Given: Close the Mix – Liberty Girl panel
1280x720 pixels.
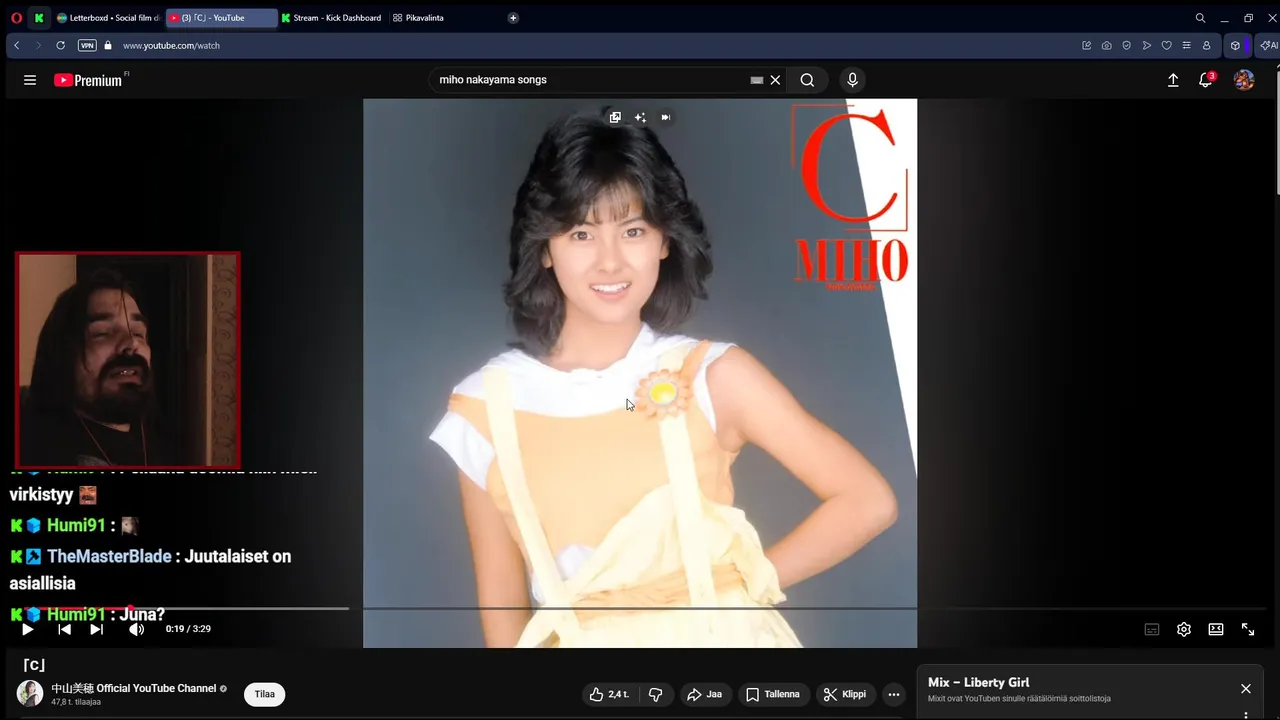Looking at the screenshot, I should pyautogui.click(x=1246, y=689).
